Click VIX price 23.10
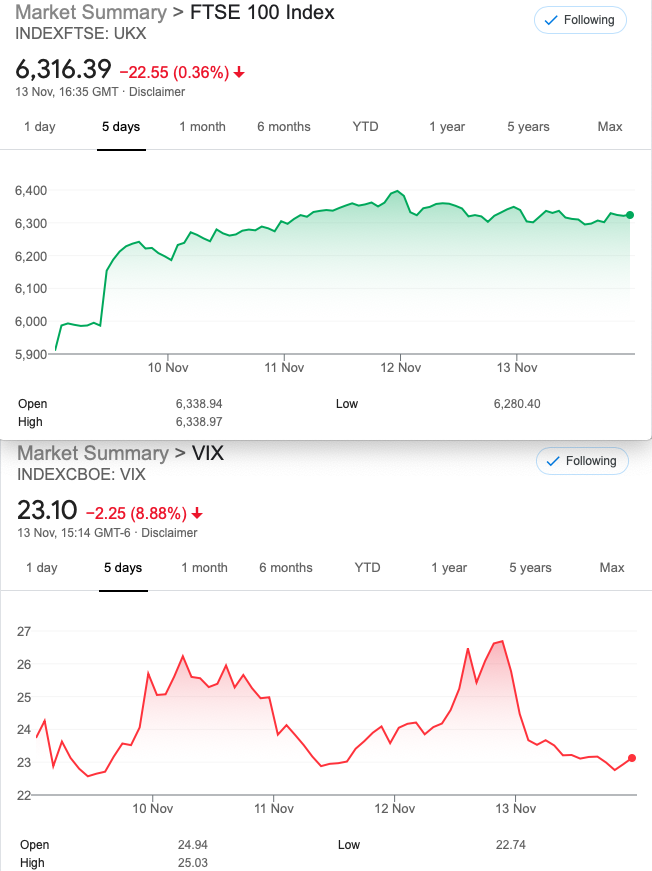Viewport: 652px width, 871px height. (x=47, y=510)
